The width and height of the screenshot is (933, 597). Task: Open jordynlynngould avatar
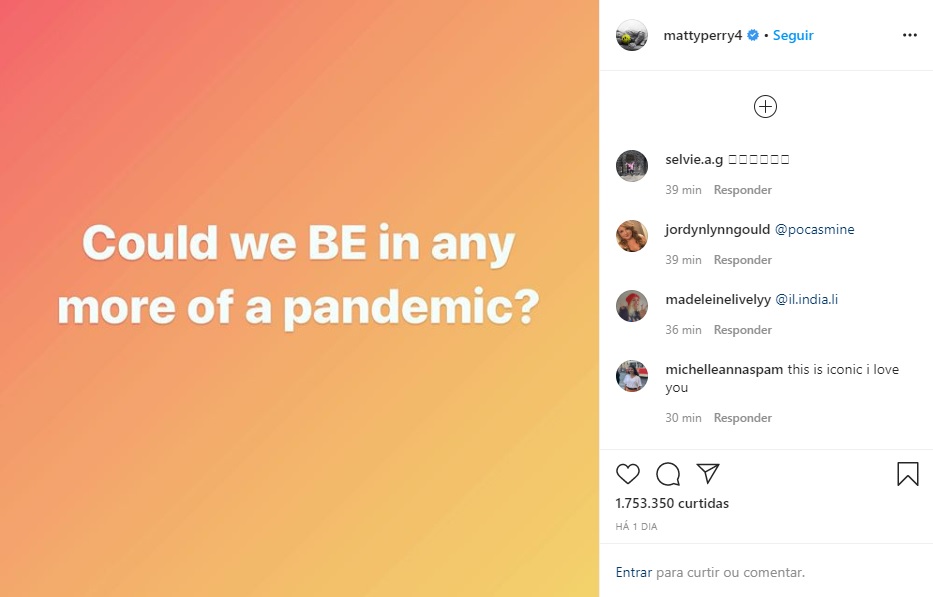coord(632,236)
